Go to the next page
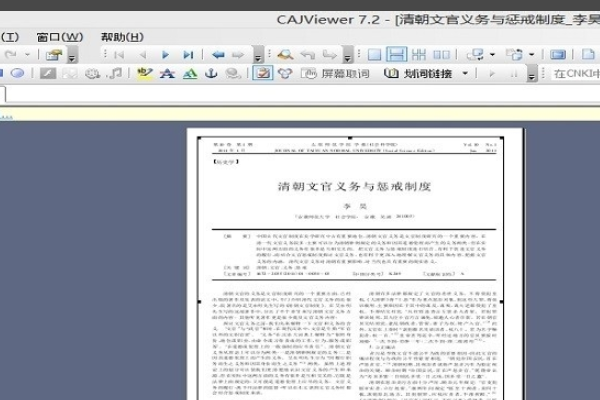600x400 pixels. (165, 55)
